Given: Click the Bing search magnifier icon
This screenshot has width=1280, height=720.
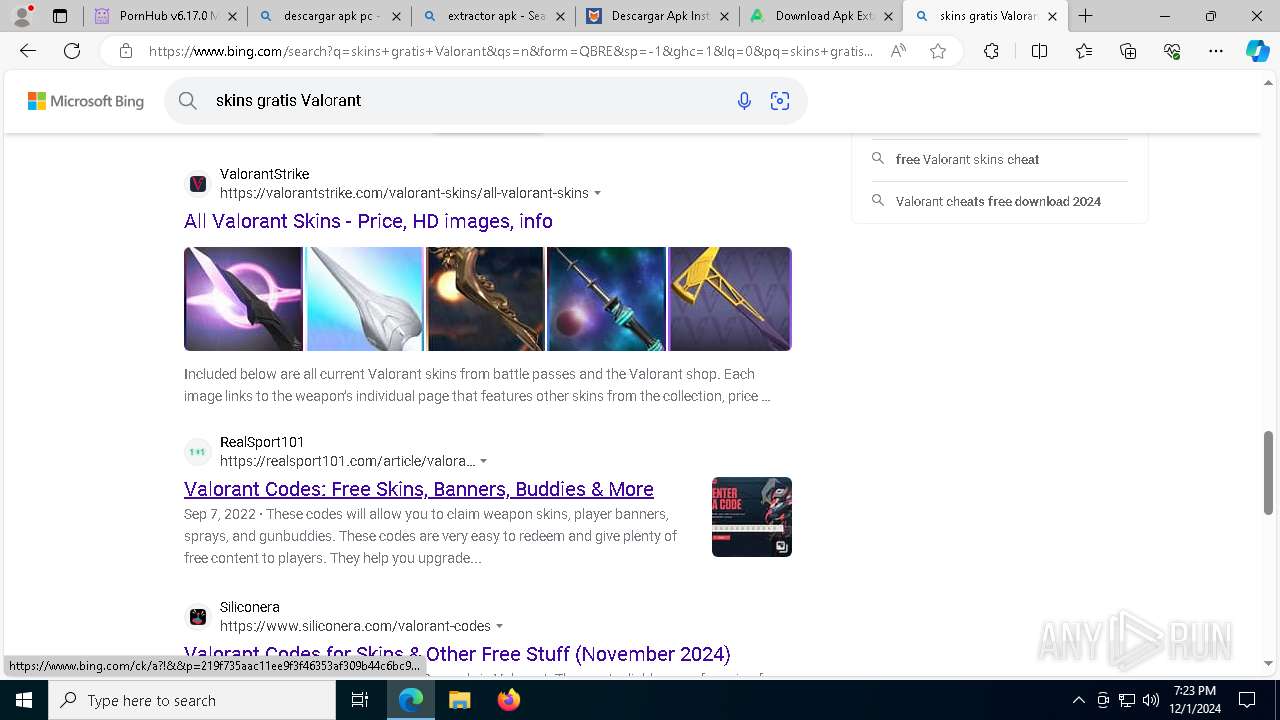Looking at the screenshot, I should tap(187, 100).
